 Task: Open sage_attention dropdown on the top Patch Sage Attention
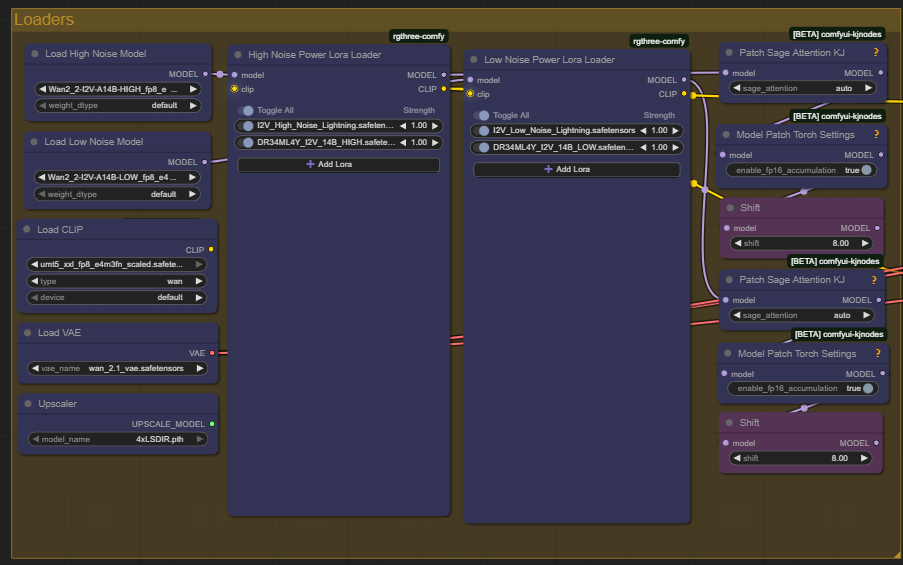pyautogui.click(x=803, y=88)
